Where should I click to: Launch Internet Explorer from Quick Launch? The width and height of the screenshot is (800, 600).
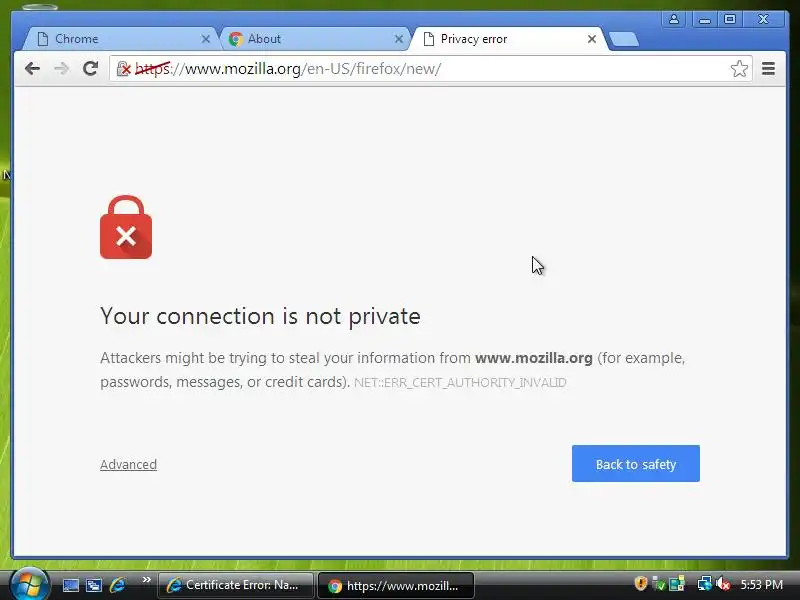tap(117, 585)
